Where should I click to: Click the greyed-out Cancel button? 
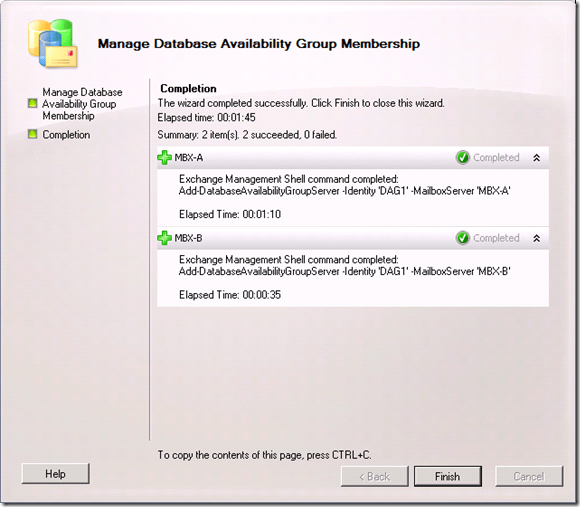coord(529,476)
